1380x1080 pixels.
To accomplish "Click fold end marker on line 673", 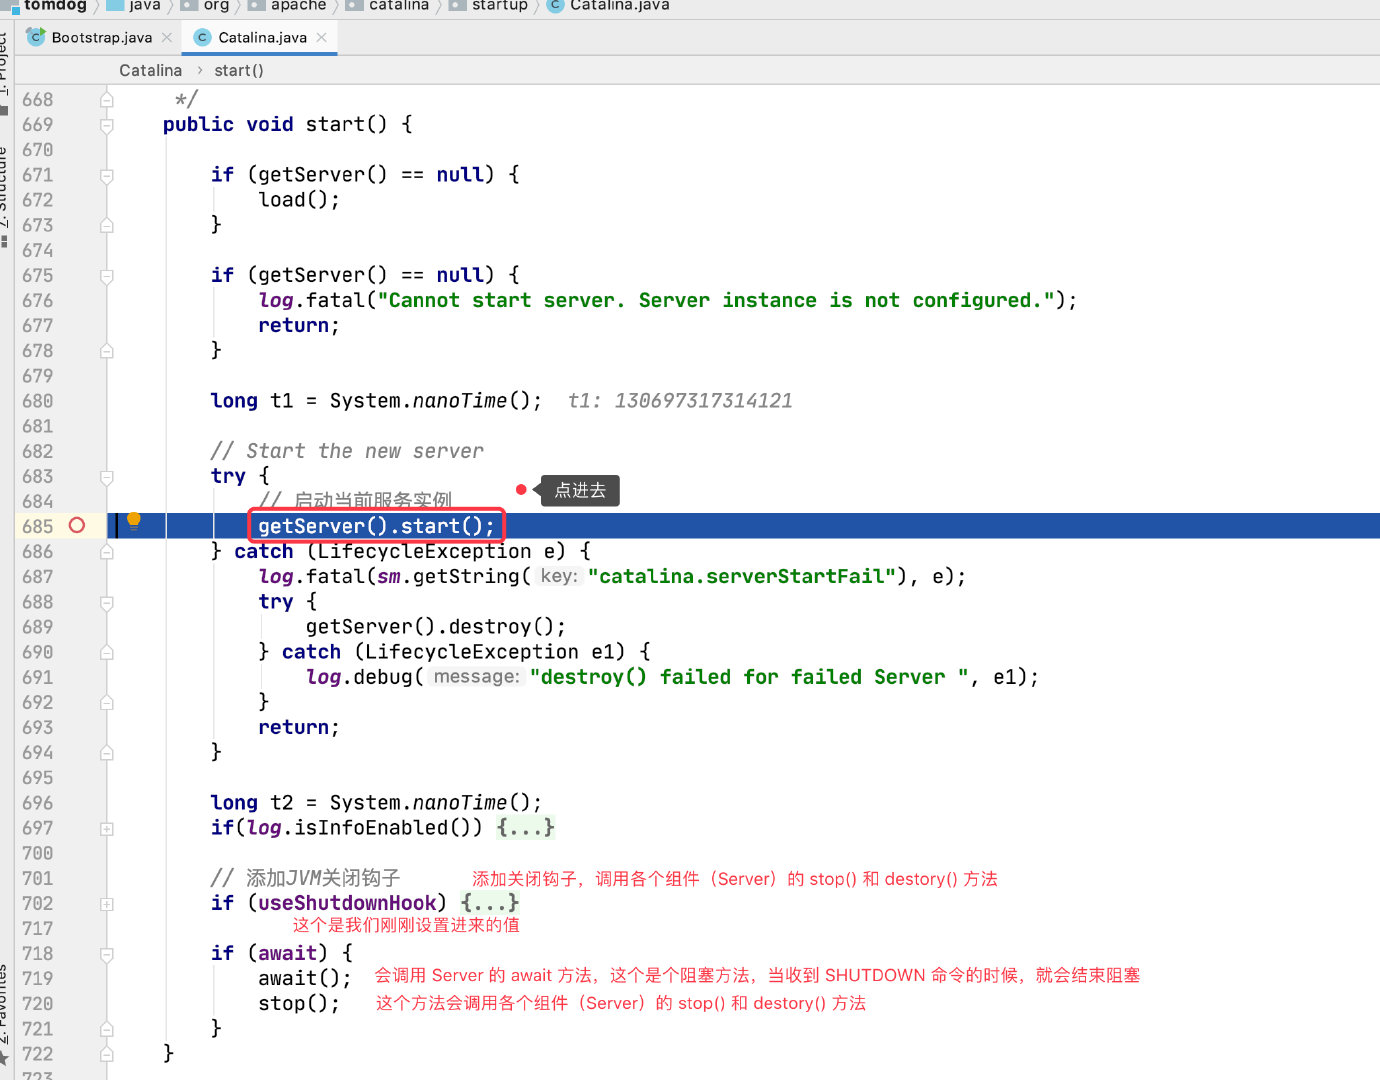I will coord(107,226).
